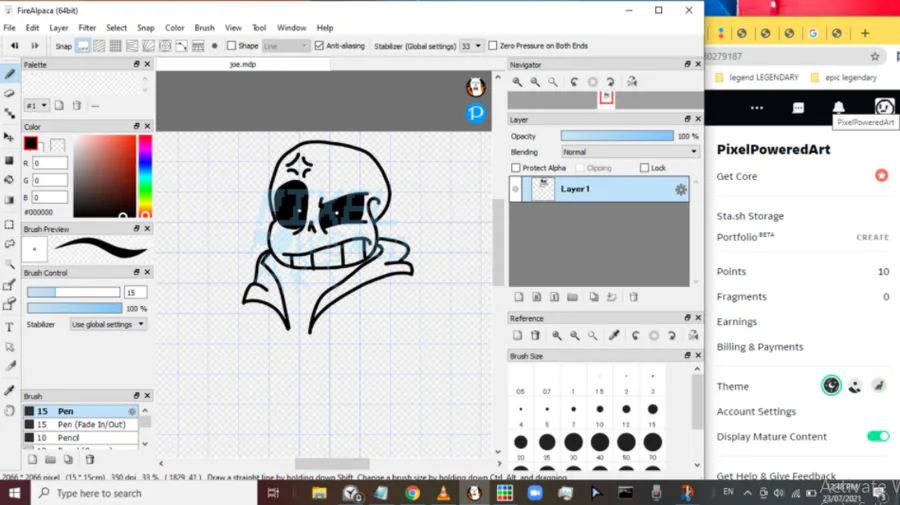
Task: Click the Account Settings link
Action: (756, 411)
